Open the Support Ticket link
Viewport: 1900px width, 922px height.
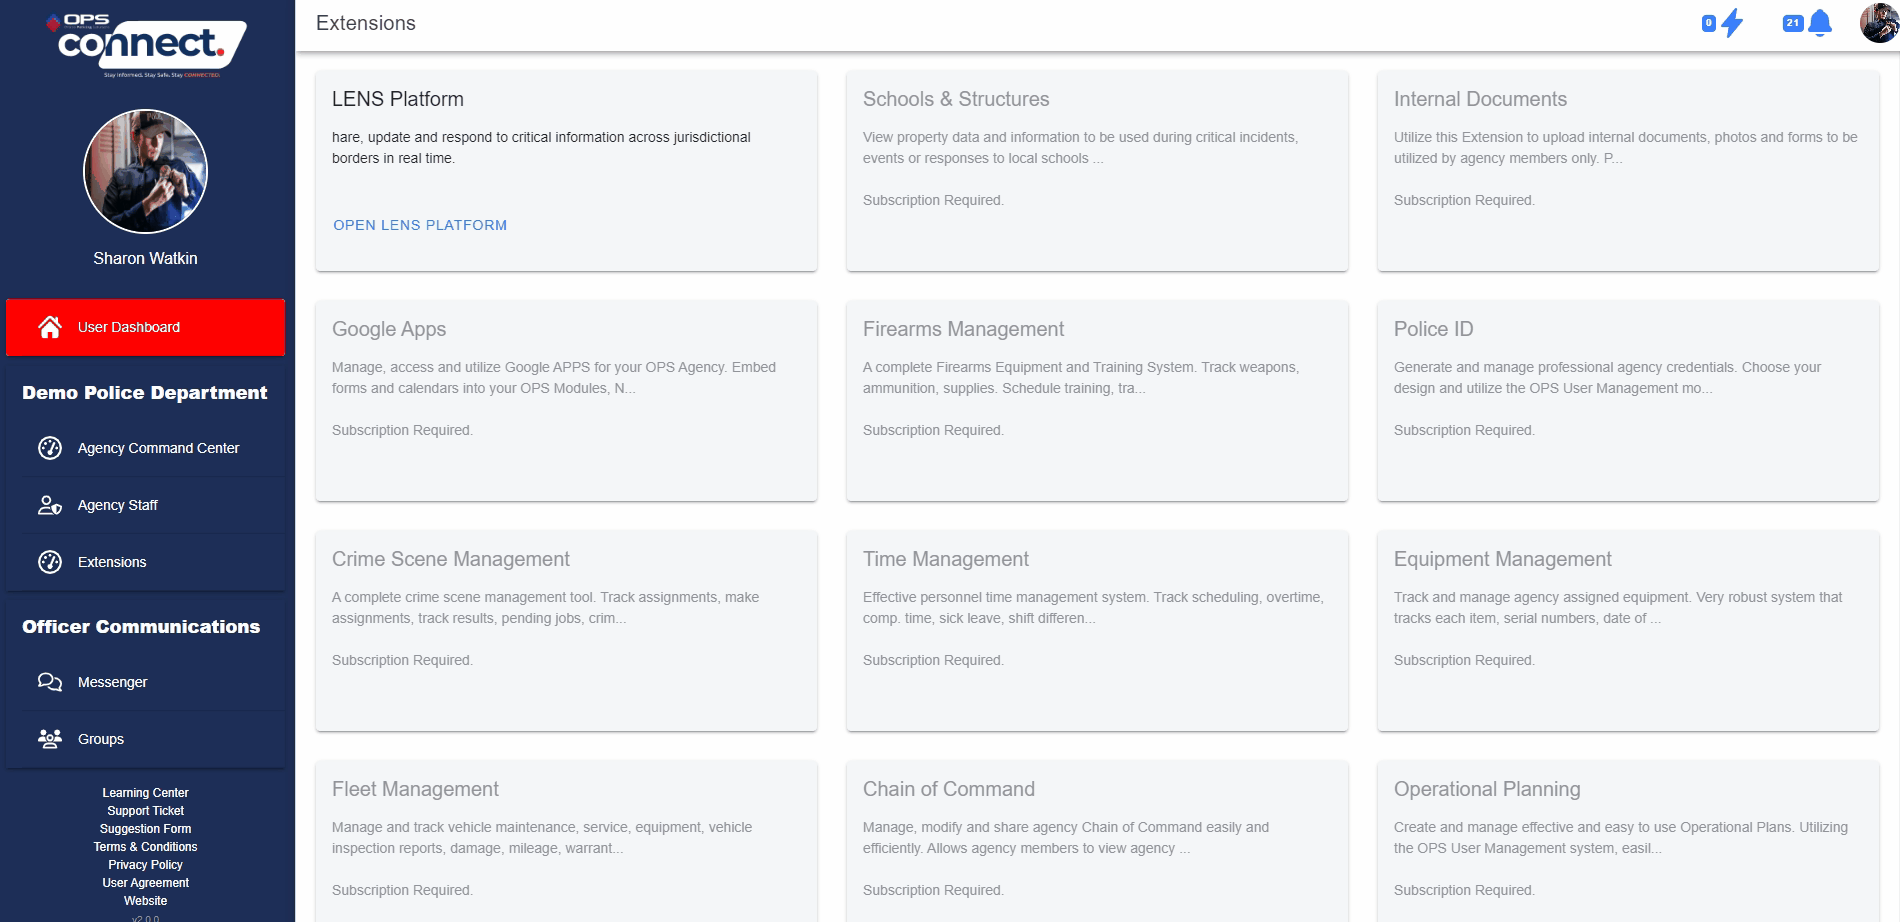tap(145, 811)
